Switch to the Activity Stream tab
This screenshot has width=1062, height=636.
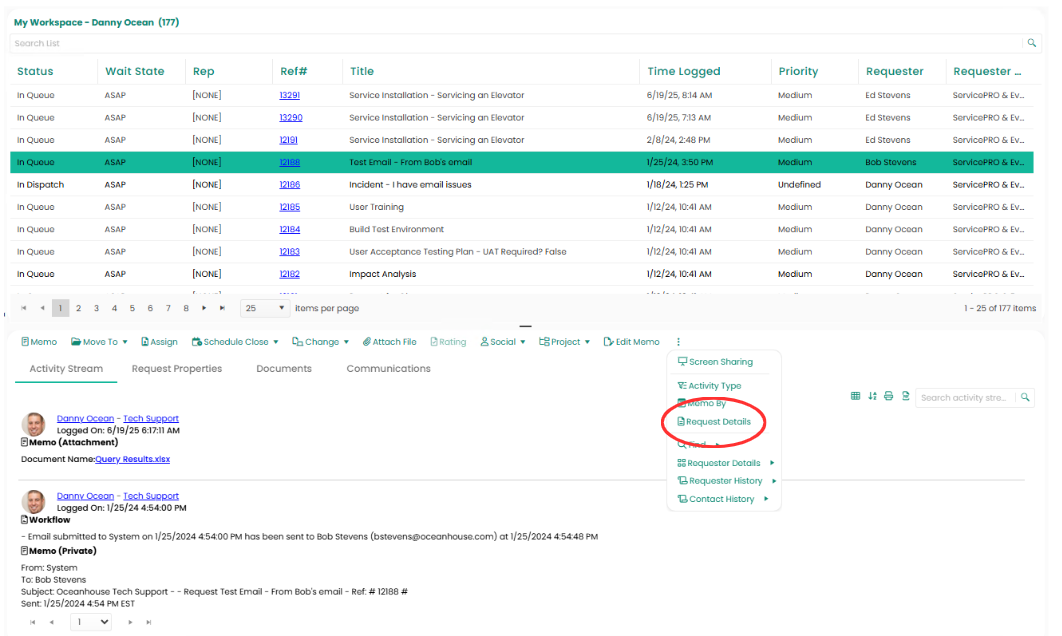coord(66,368)
